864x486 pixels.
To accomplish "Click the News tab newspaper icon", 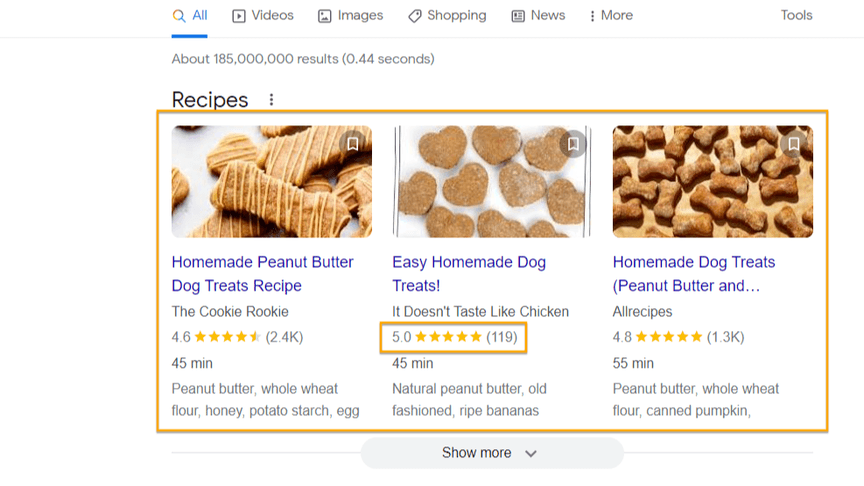I will point(518,16).
